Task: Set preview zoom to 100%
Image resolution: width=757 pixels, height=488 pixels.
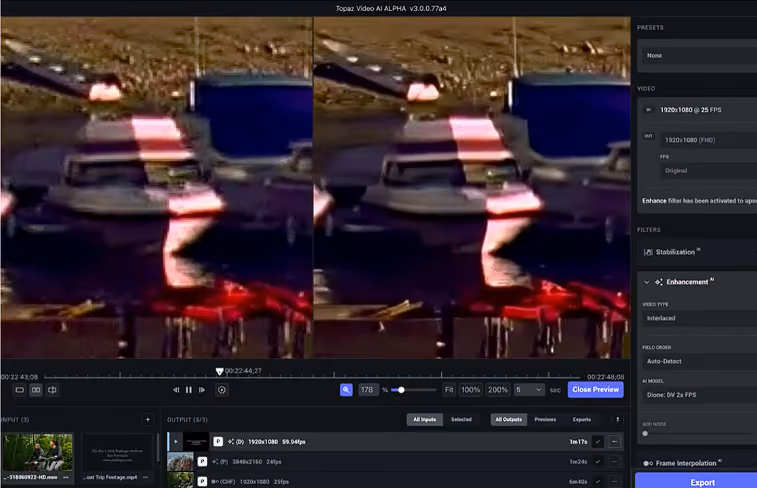Action: 470,390
